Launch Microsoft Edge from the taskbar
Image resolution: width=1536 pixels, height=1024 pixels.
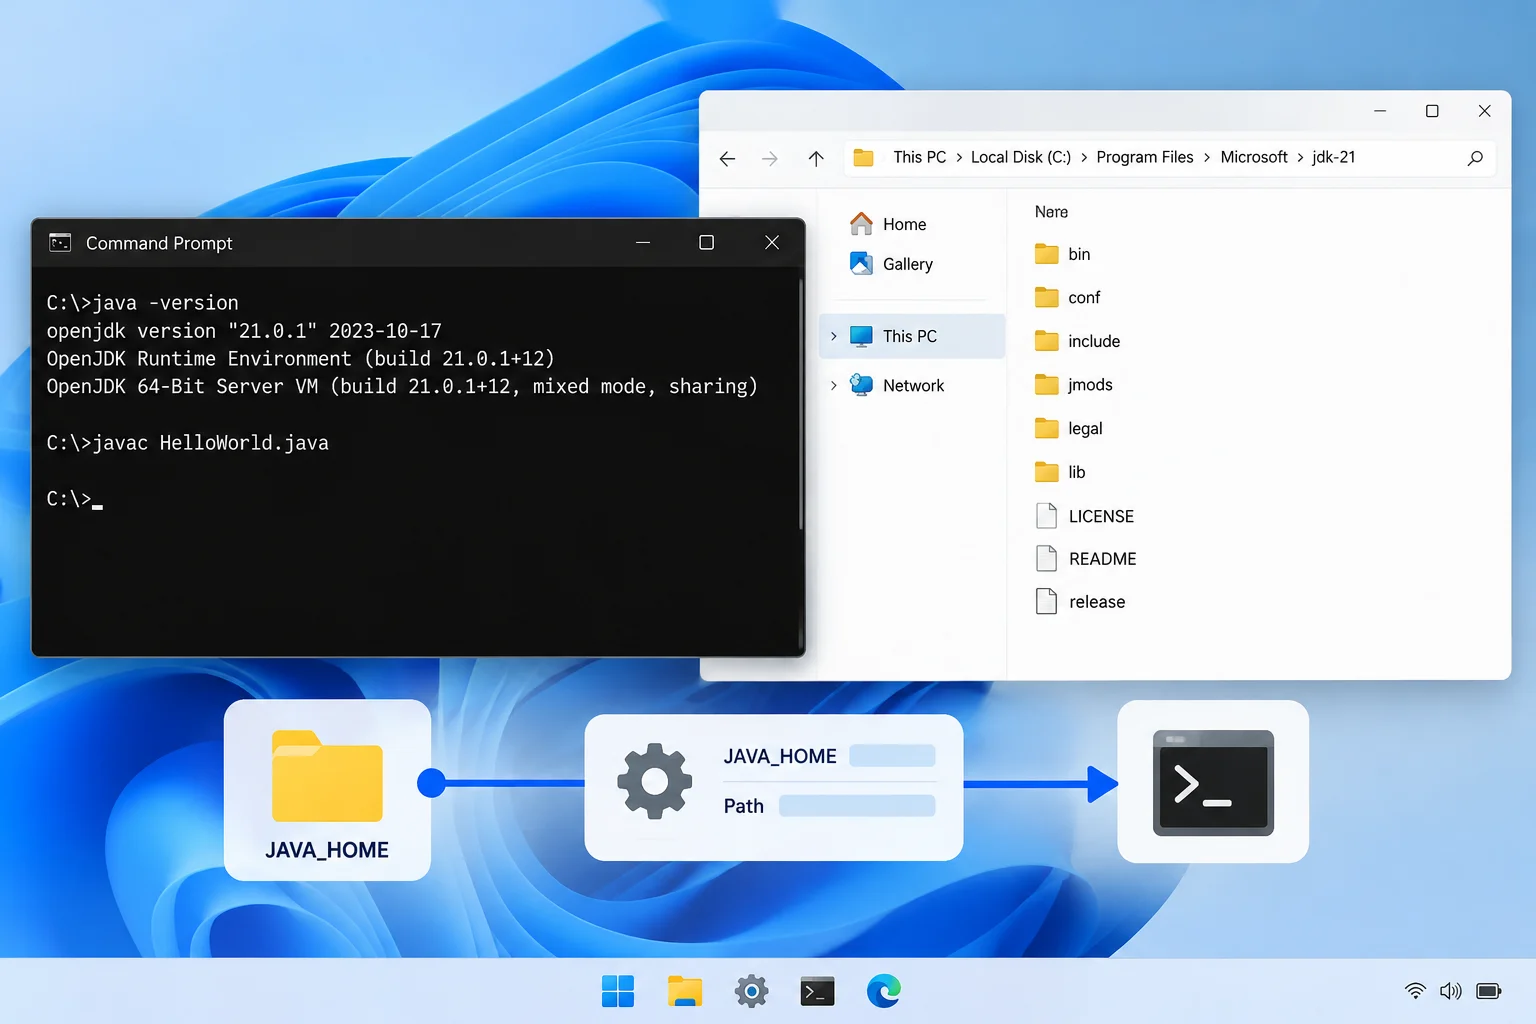coord(884,991)
